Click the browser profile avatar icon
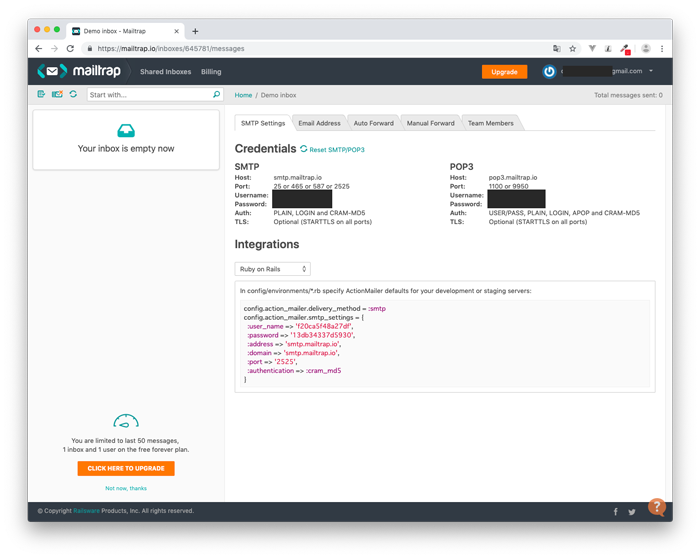The image size is (700, 558). 646,49
